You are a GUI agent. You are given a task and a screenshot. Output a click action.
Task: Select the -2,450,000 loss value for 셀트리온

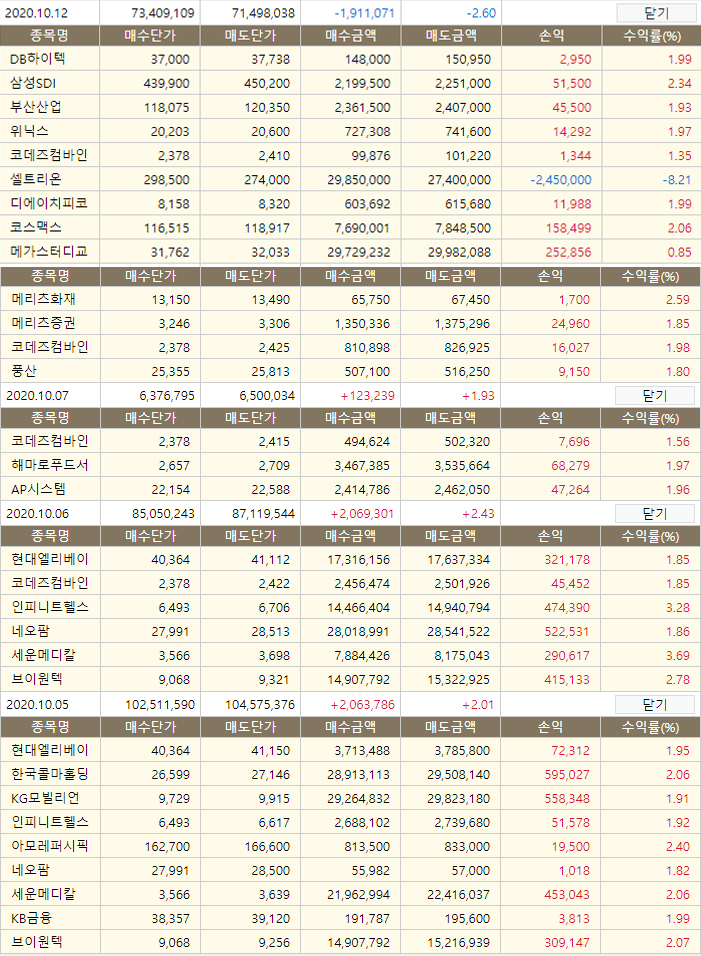coord(561,180)
